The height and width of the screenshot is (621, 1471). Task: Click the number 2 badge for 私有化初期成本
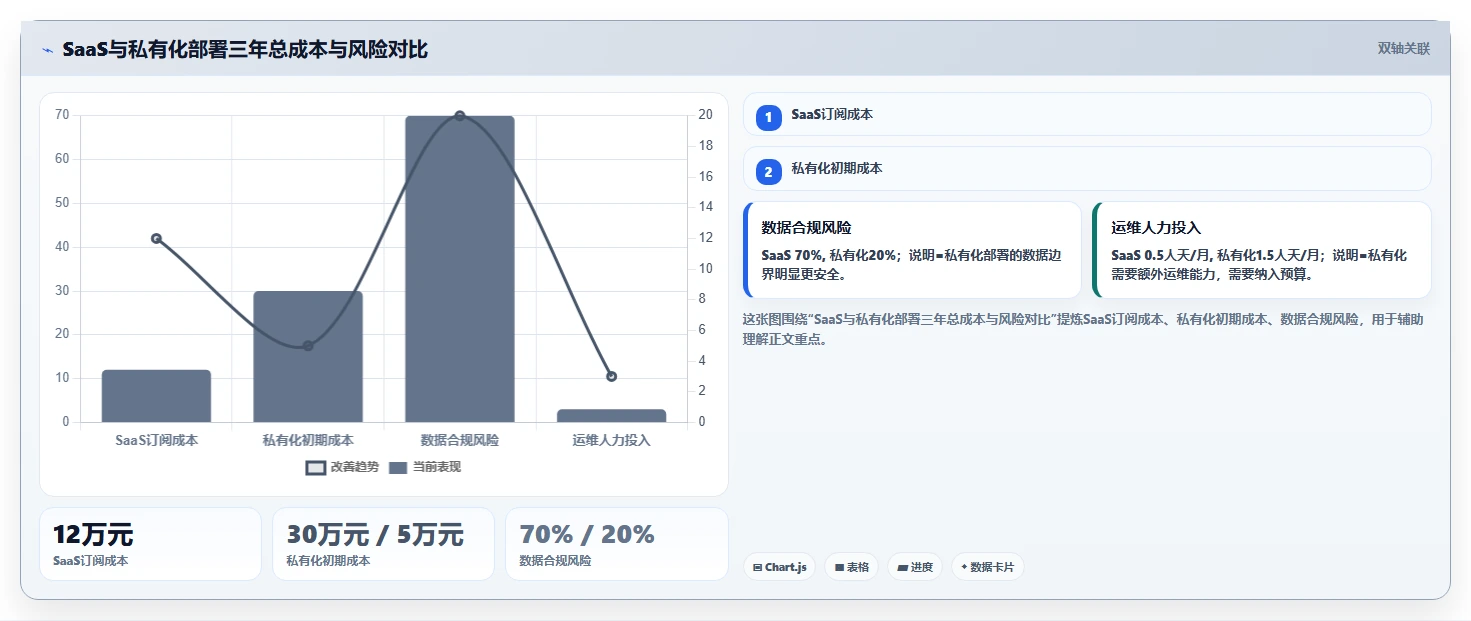pyautogui.click(x=768, y=172)
